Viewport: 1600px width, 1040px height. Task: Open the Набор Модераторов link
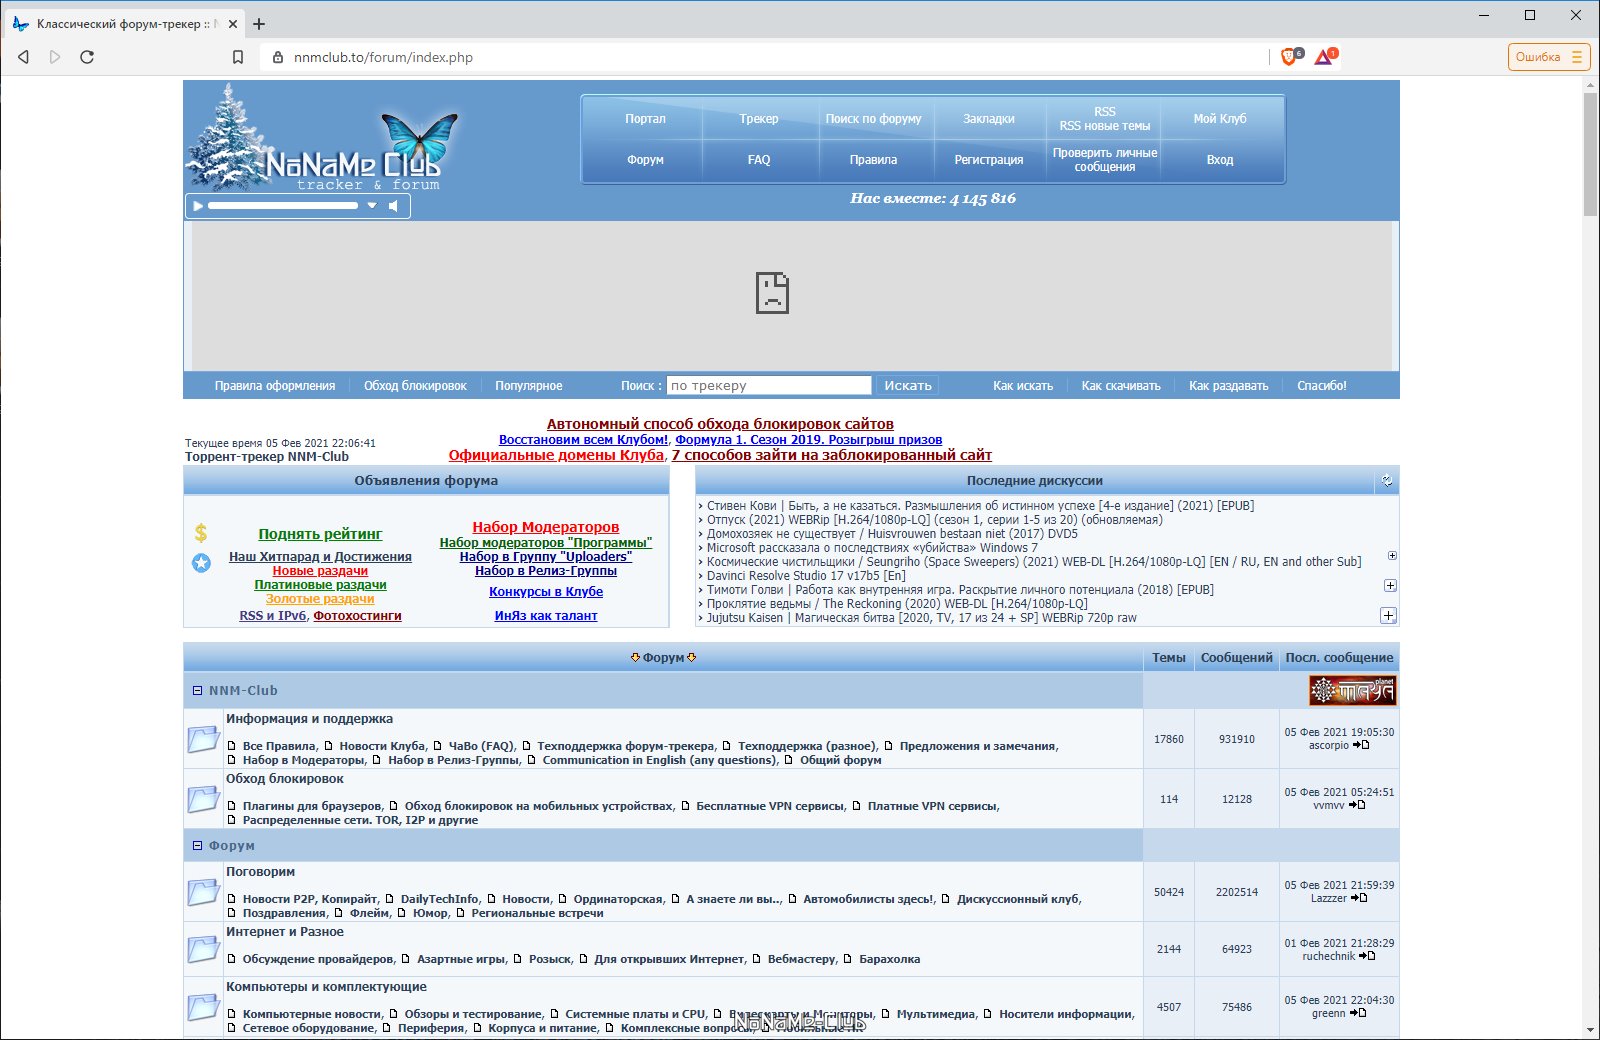545,527
